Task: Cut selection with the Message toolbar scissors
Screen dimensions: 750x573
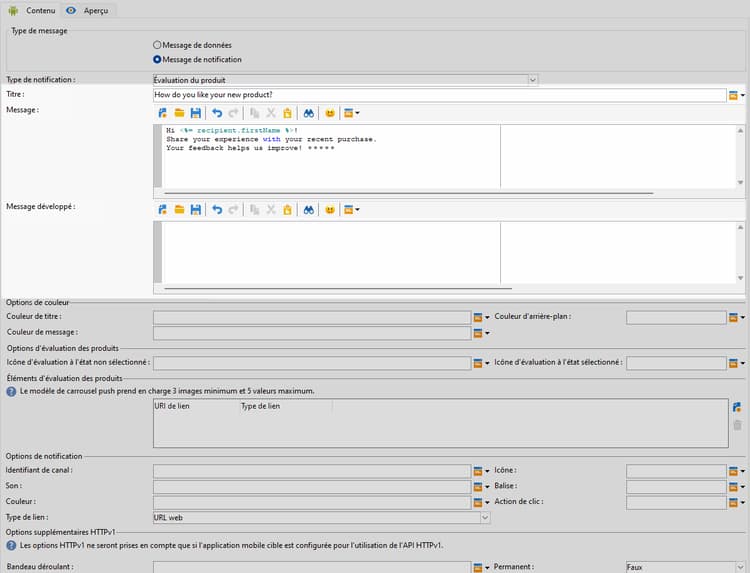Action: (x=271, y=113)
